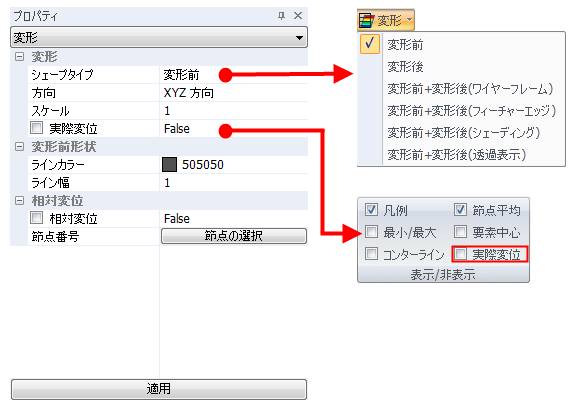Viewport: 573px width, 412px height.
Task: Close the プロパティ panel
Action: 298,16
